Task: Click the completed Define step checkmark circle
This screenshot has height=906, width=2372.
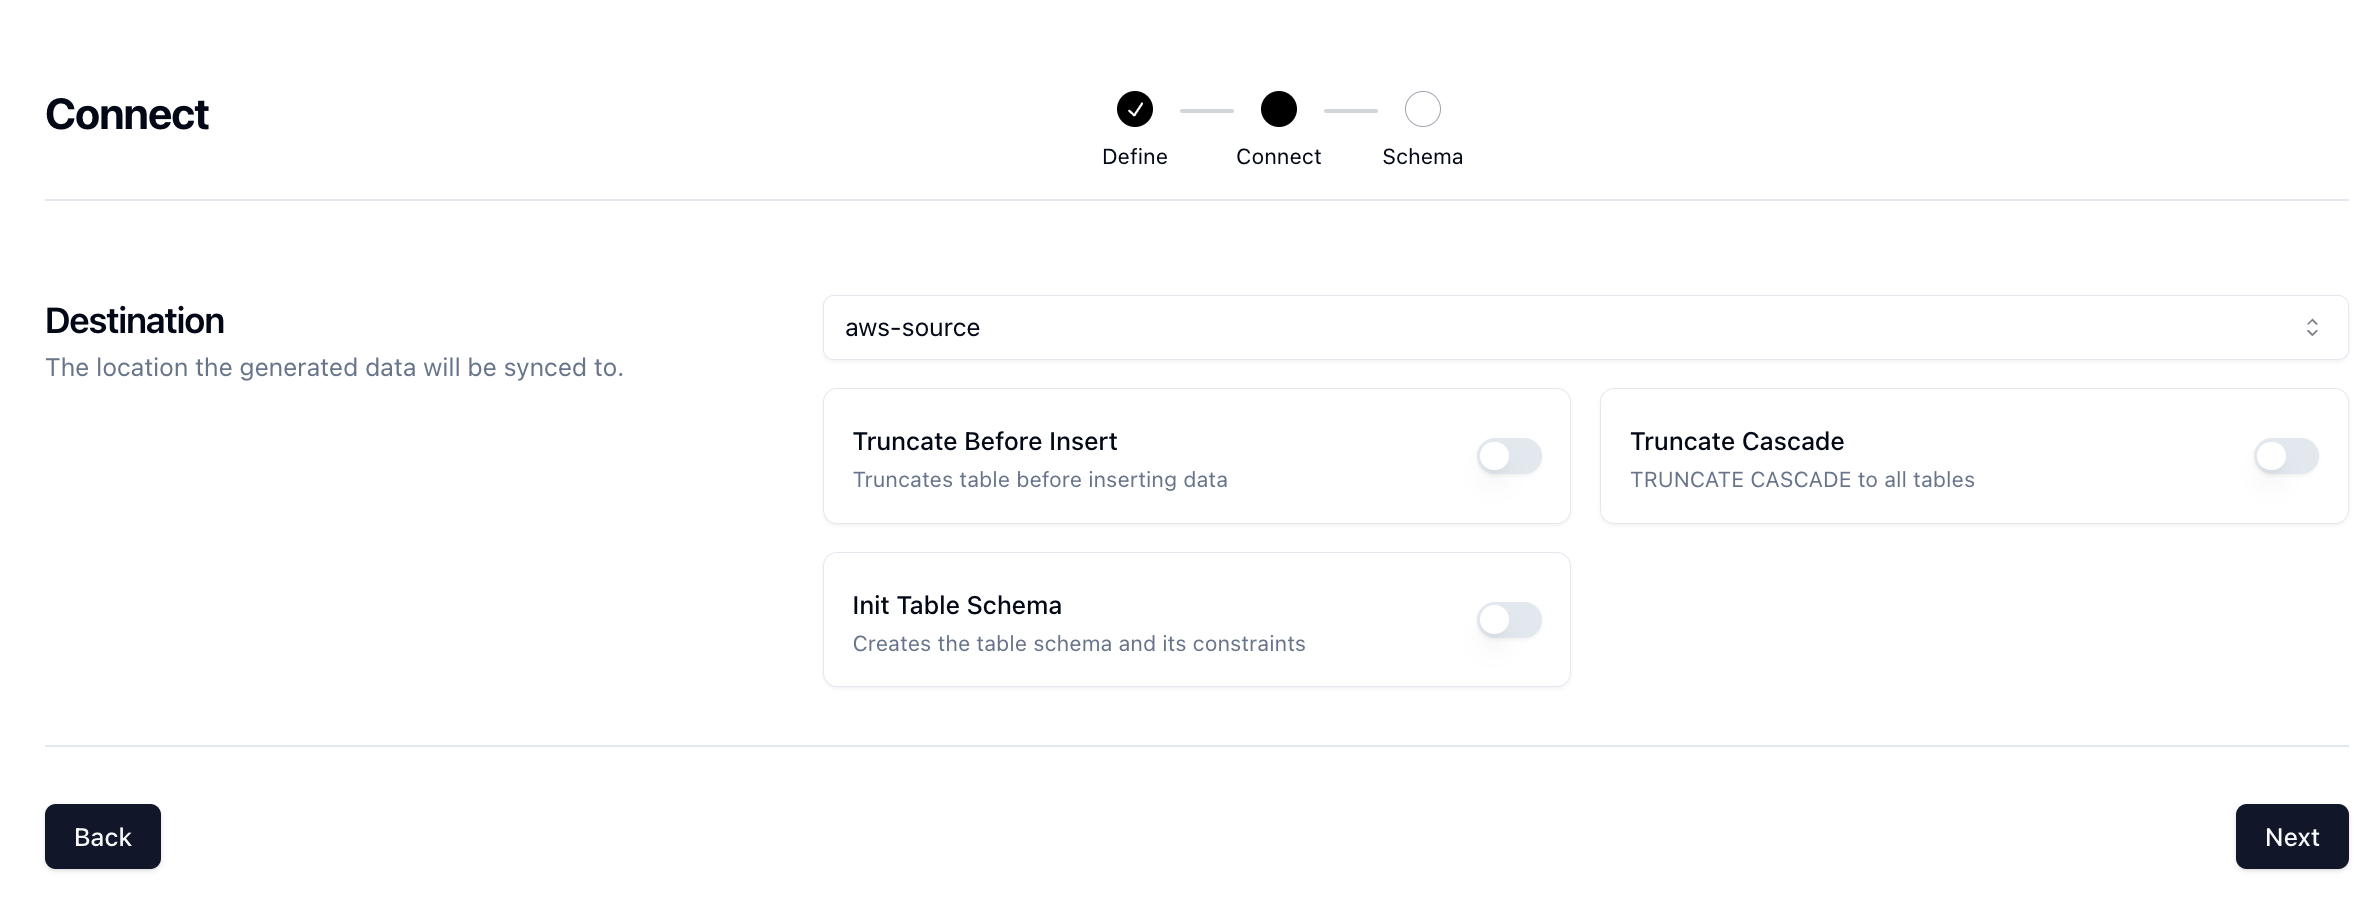Action: tap(1134, 109)
